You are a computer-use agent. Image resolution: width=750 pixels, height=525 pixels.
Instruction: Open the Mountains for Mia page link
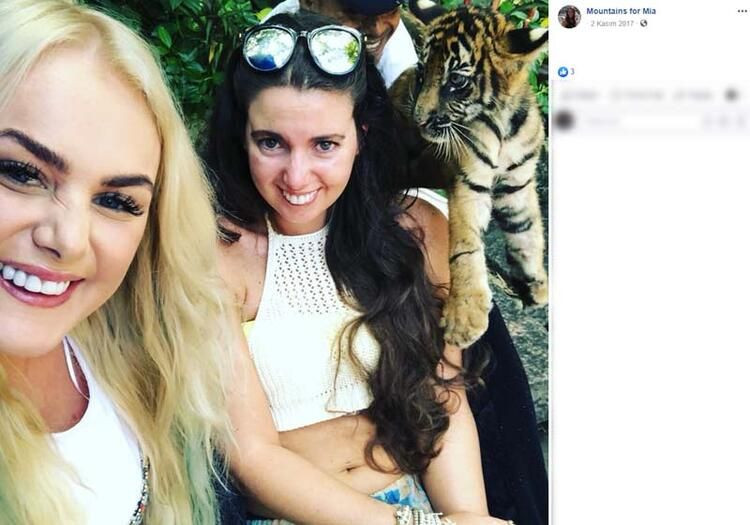point(621,11)
